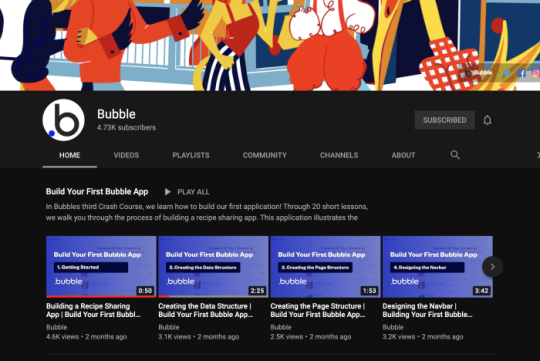This screenshot has width=540, height=361.
Task: Open the 3. Creating the Page Structure thumbnail
Action: (325, 267)
